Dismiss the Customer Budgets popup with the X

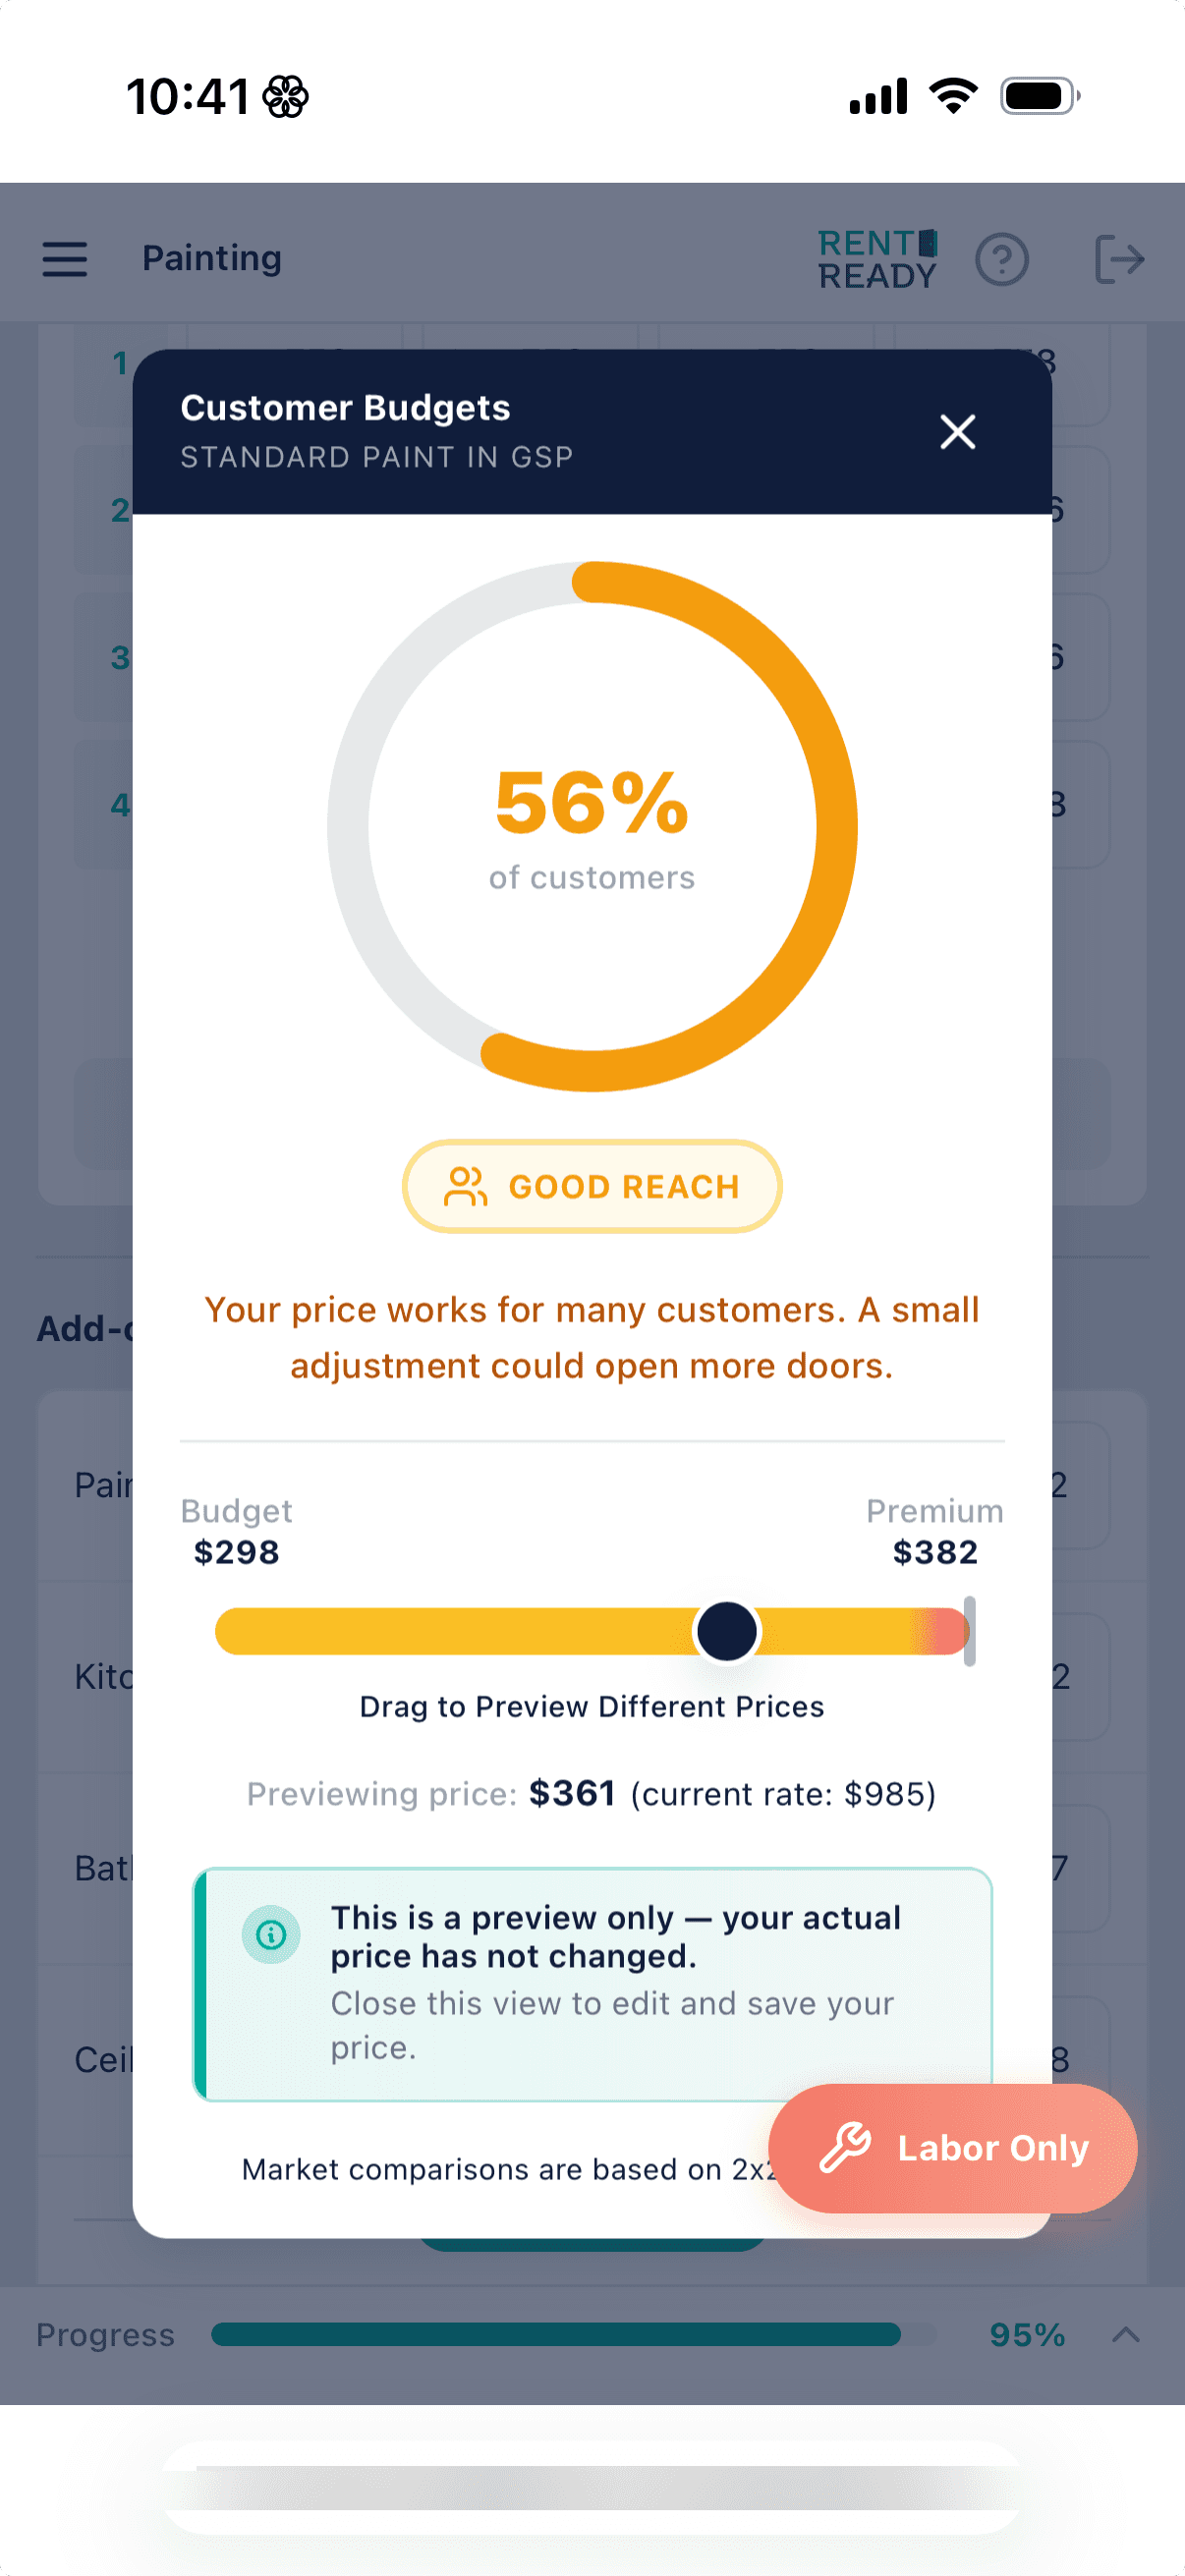(957, 432)
